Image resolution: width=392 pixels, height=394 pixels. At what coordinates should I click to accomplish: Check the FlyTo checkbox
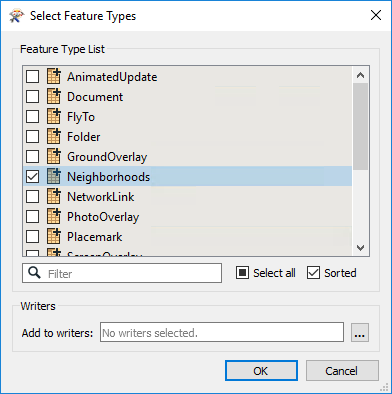click(32, 117)
